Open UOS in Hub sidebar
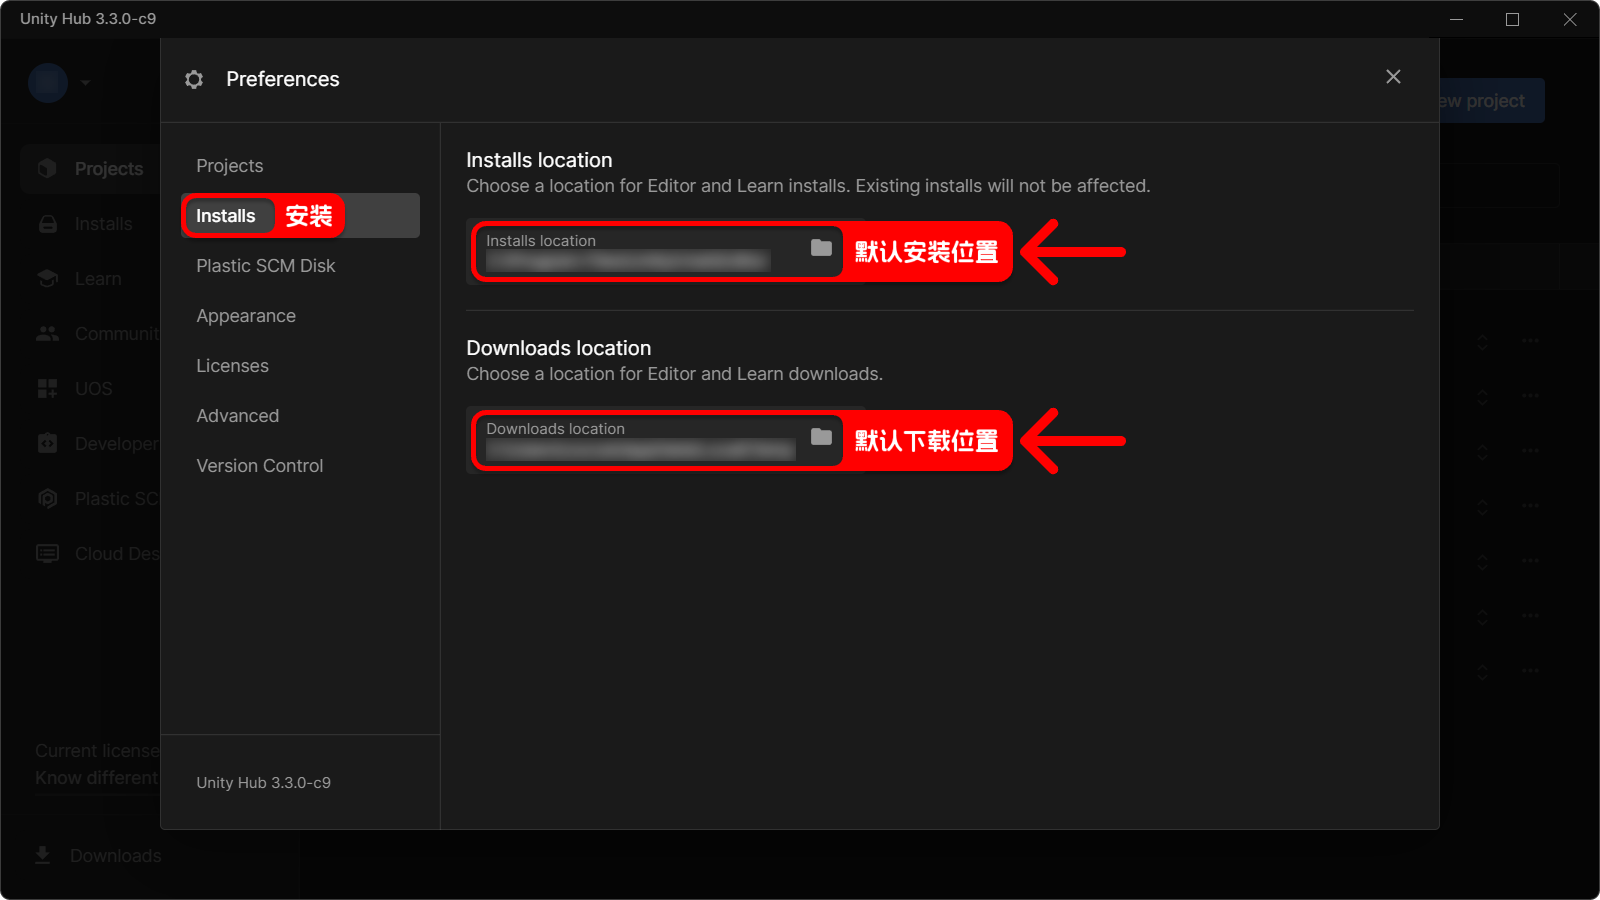Image resolution: width=1600 pixels, height=900 pixels. (x=90, y=389)
